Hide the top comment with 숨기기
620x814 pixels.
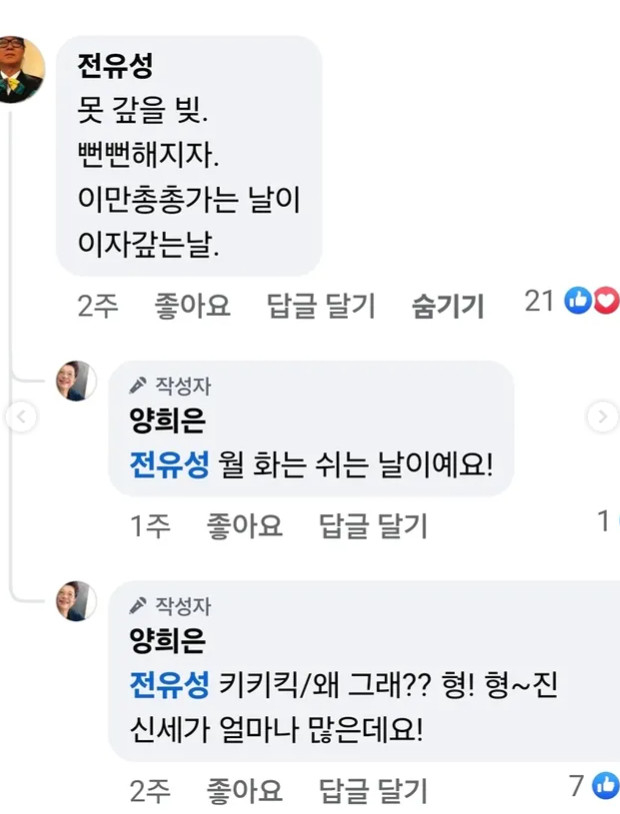pyautogui.click(x=447, y=306)
